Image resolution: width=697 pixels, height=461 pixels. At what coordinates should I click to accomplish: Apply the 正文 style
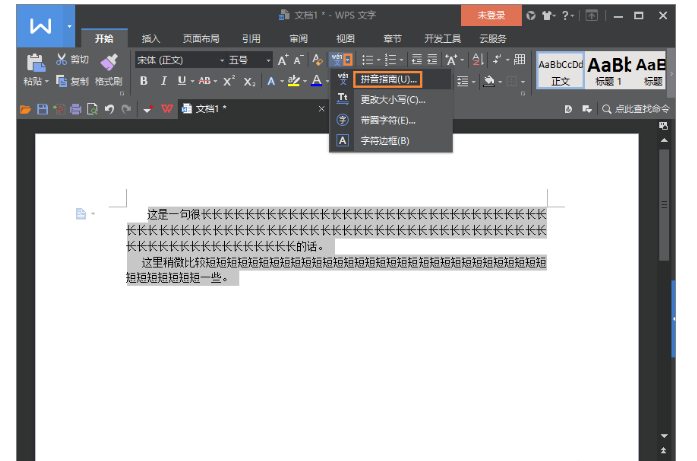coord(561,71)
